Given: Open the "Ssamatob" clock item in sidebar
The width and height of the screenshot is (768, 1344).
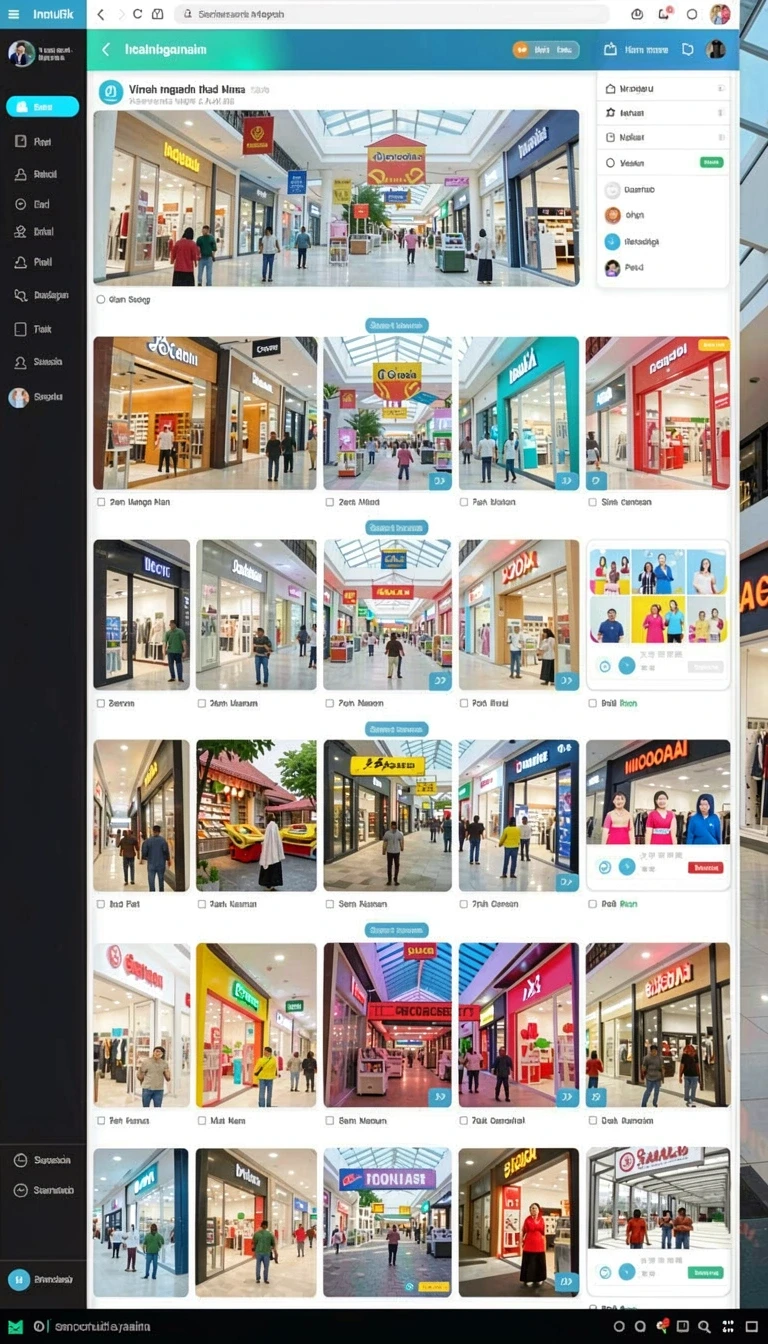Looking at the screenshot, I should 43,1190.
